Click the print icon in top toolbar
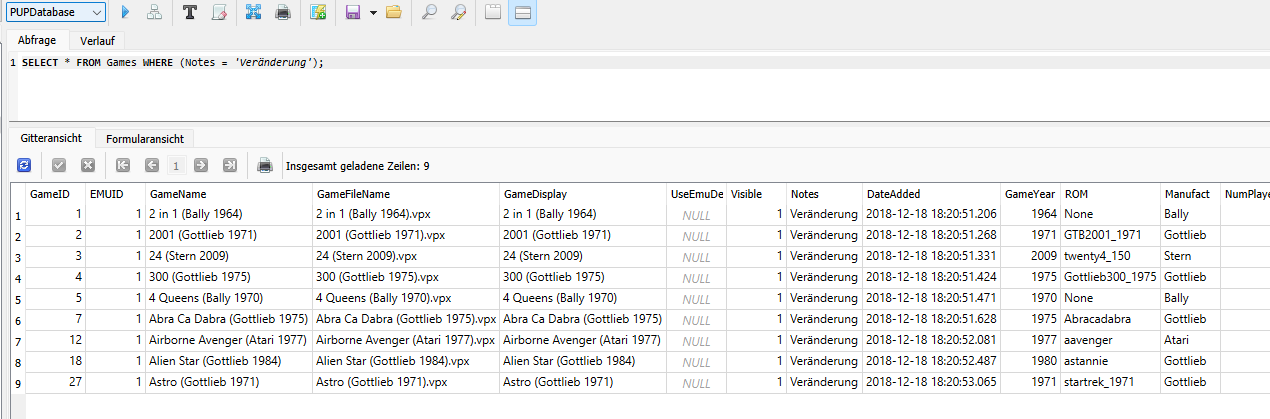The height and width of the screenshot is (419, 1270). (283, 12)
